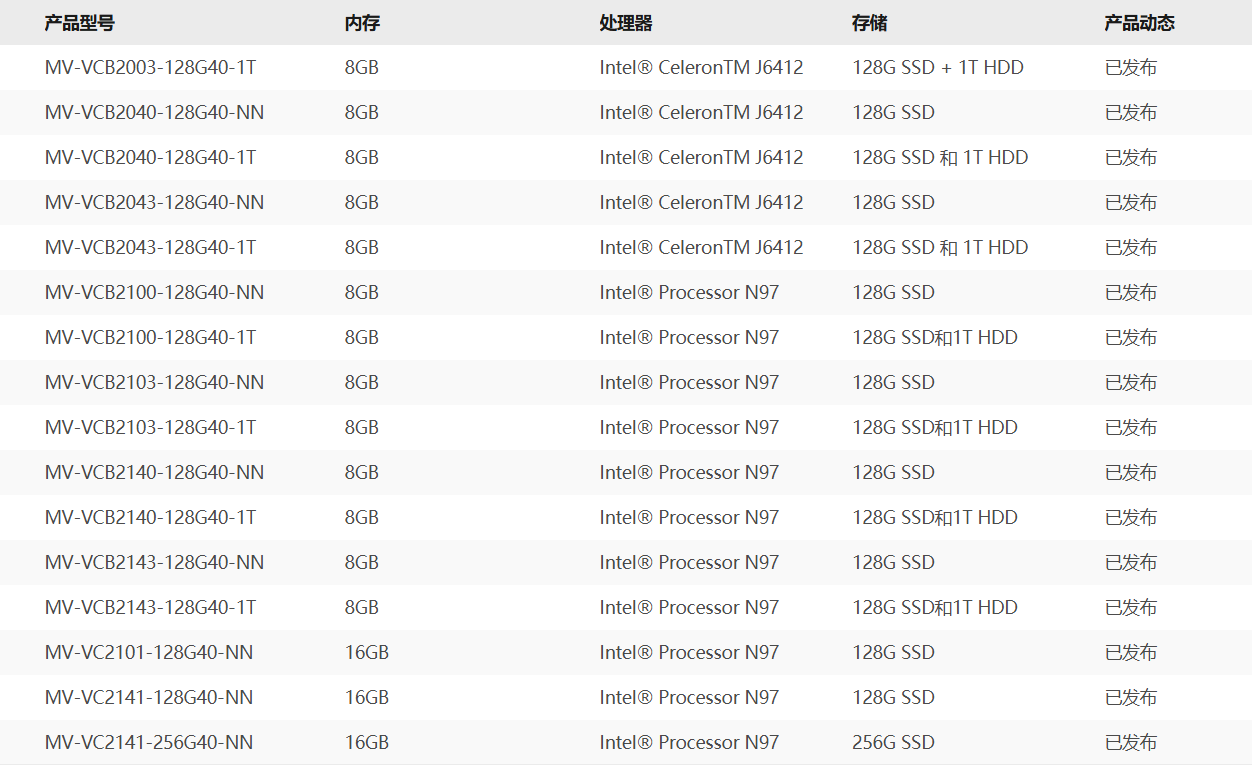This screenshot has width=1252, height=767.
Task: Open product MV-VCB2003-128G40-1T
Action: coord(150,68)
